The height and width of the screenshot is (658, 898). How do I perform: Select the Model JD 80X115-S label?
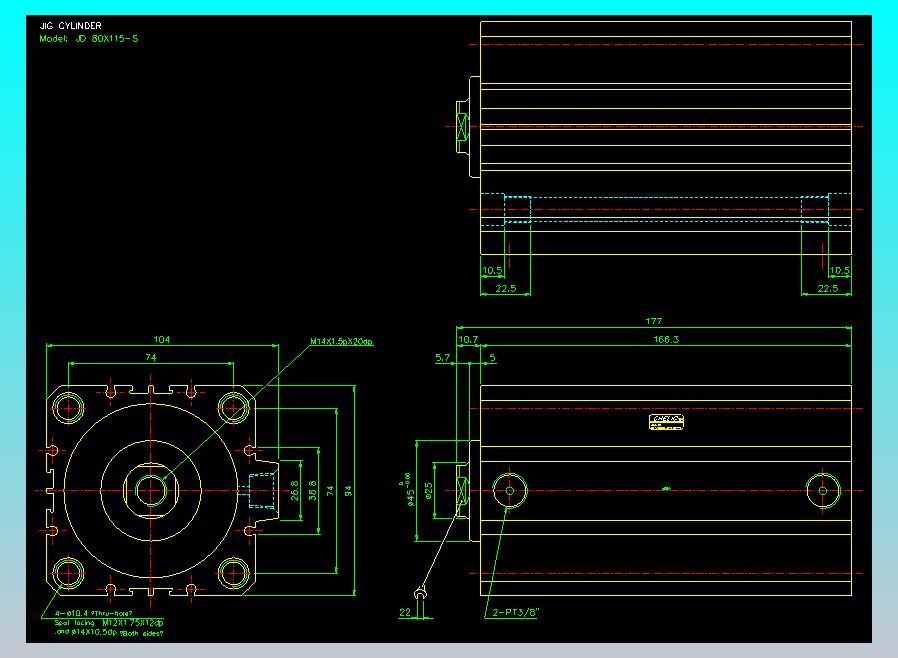click(88, 39)
